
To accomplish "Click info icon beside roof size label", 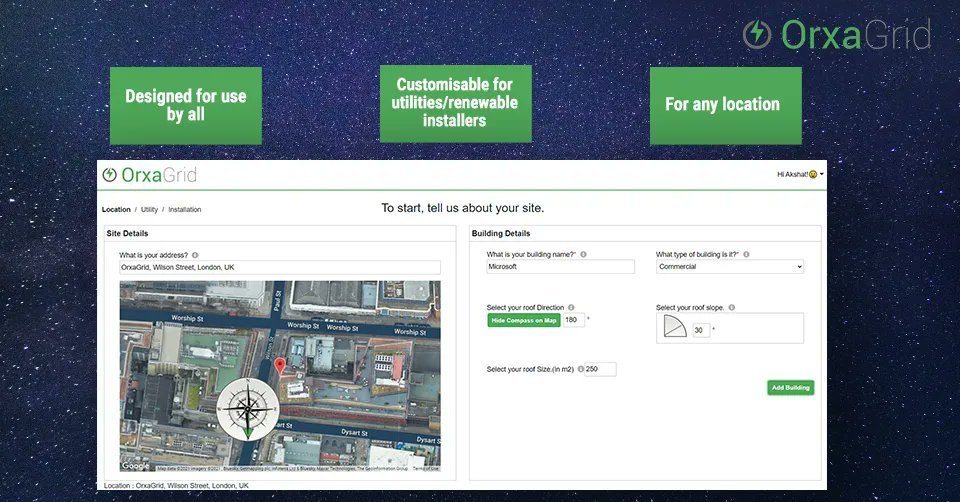I will tap(580, 369).
